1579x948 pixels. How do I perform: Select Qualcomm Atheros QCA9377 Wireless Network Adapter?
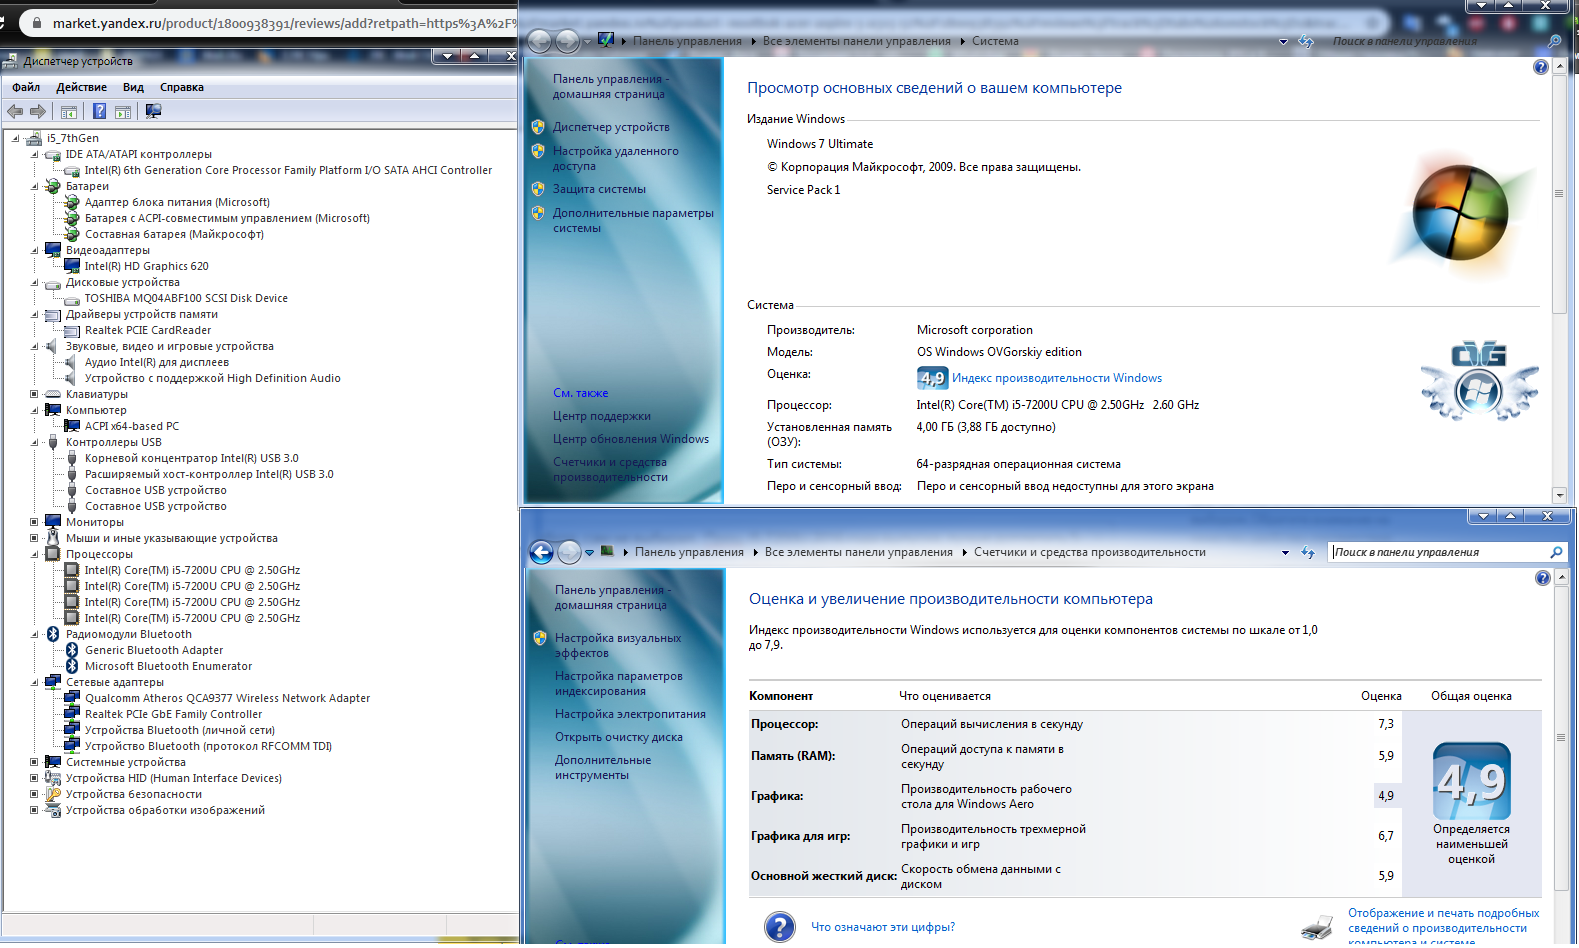pos(227,698)
